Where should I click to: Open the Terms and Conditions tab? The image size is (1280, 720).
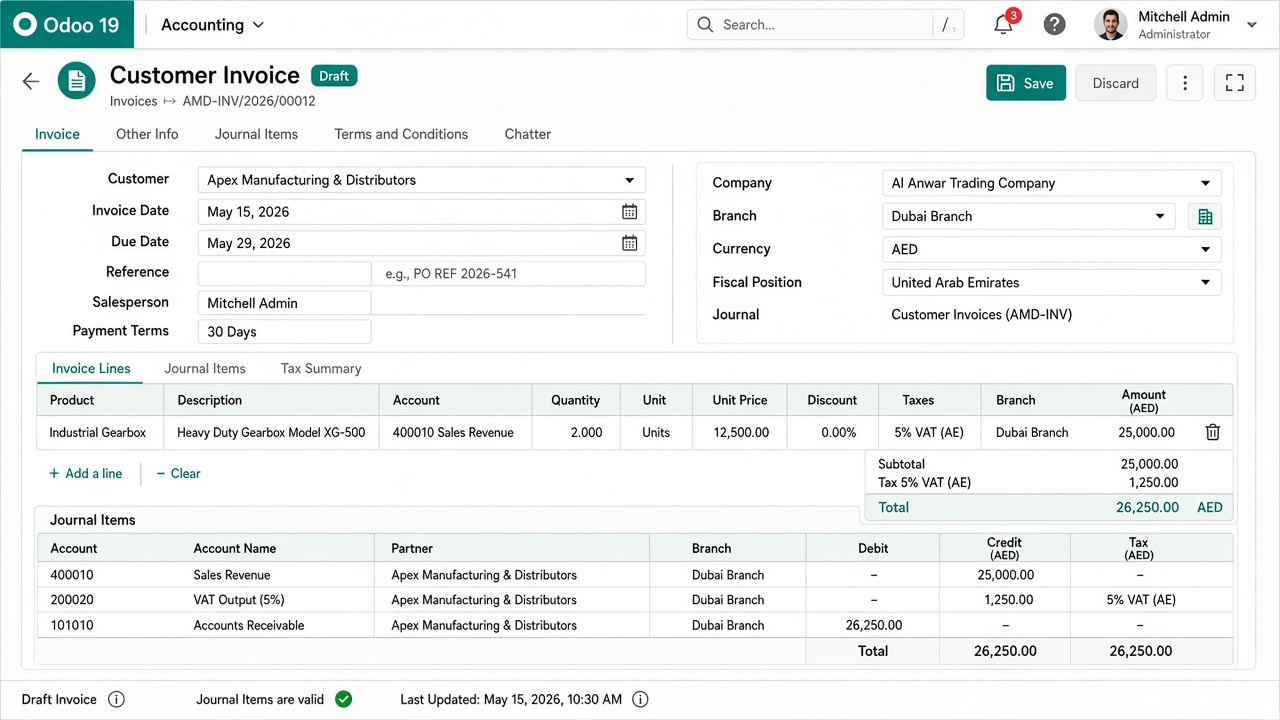(401, 134)
